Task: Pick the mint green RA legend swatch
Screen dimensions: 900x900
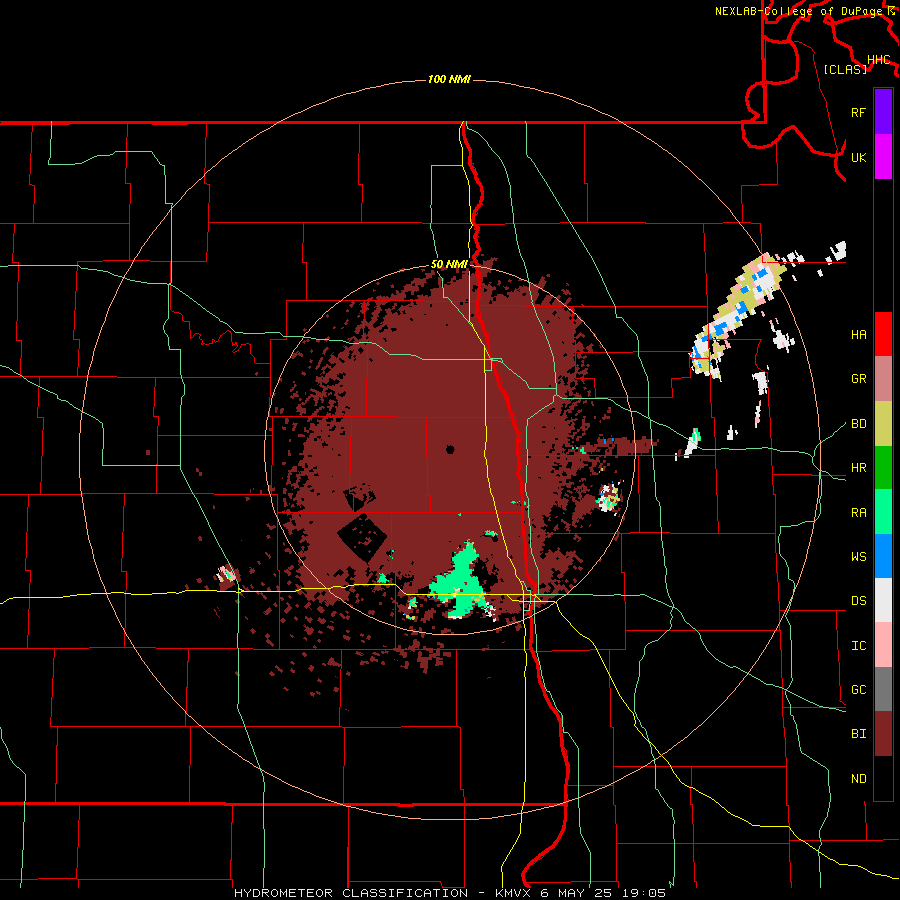Action: click(x=883, y=512)
